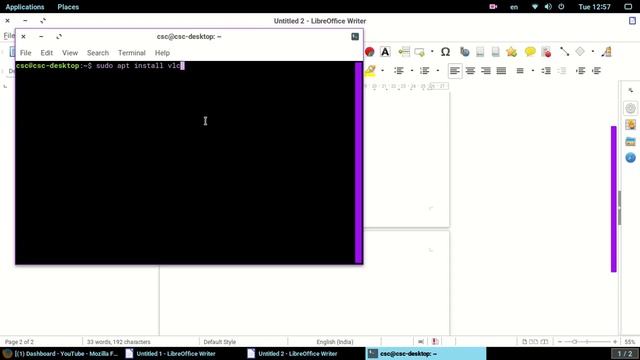Click the Insert Hyperlink globe icon
The height and width of the screenshot is (360, 640).
tap(464, 52)
